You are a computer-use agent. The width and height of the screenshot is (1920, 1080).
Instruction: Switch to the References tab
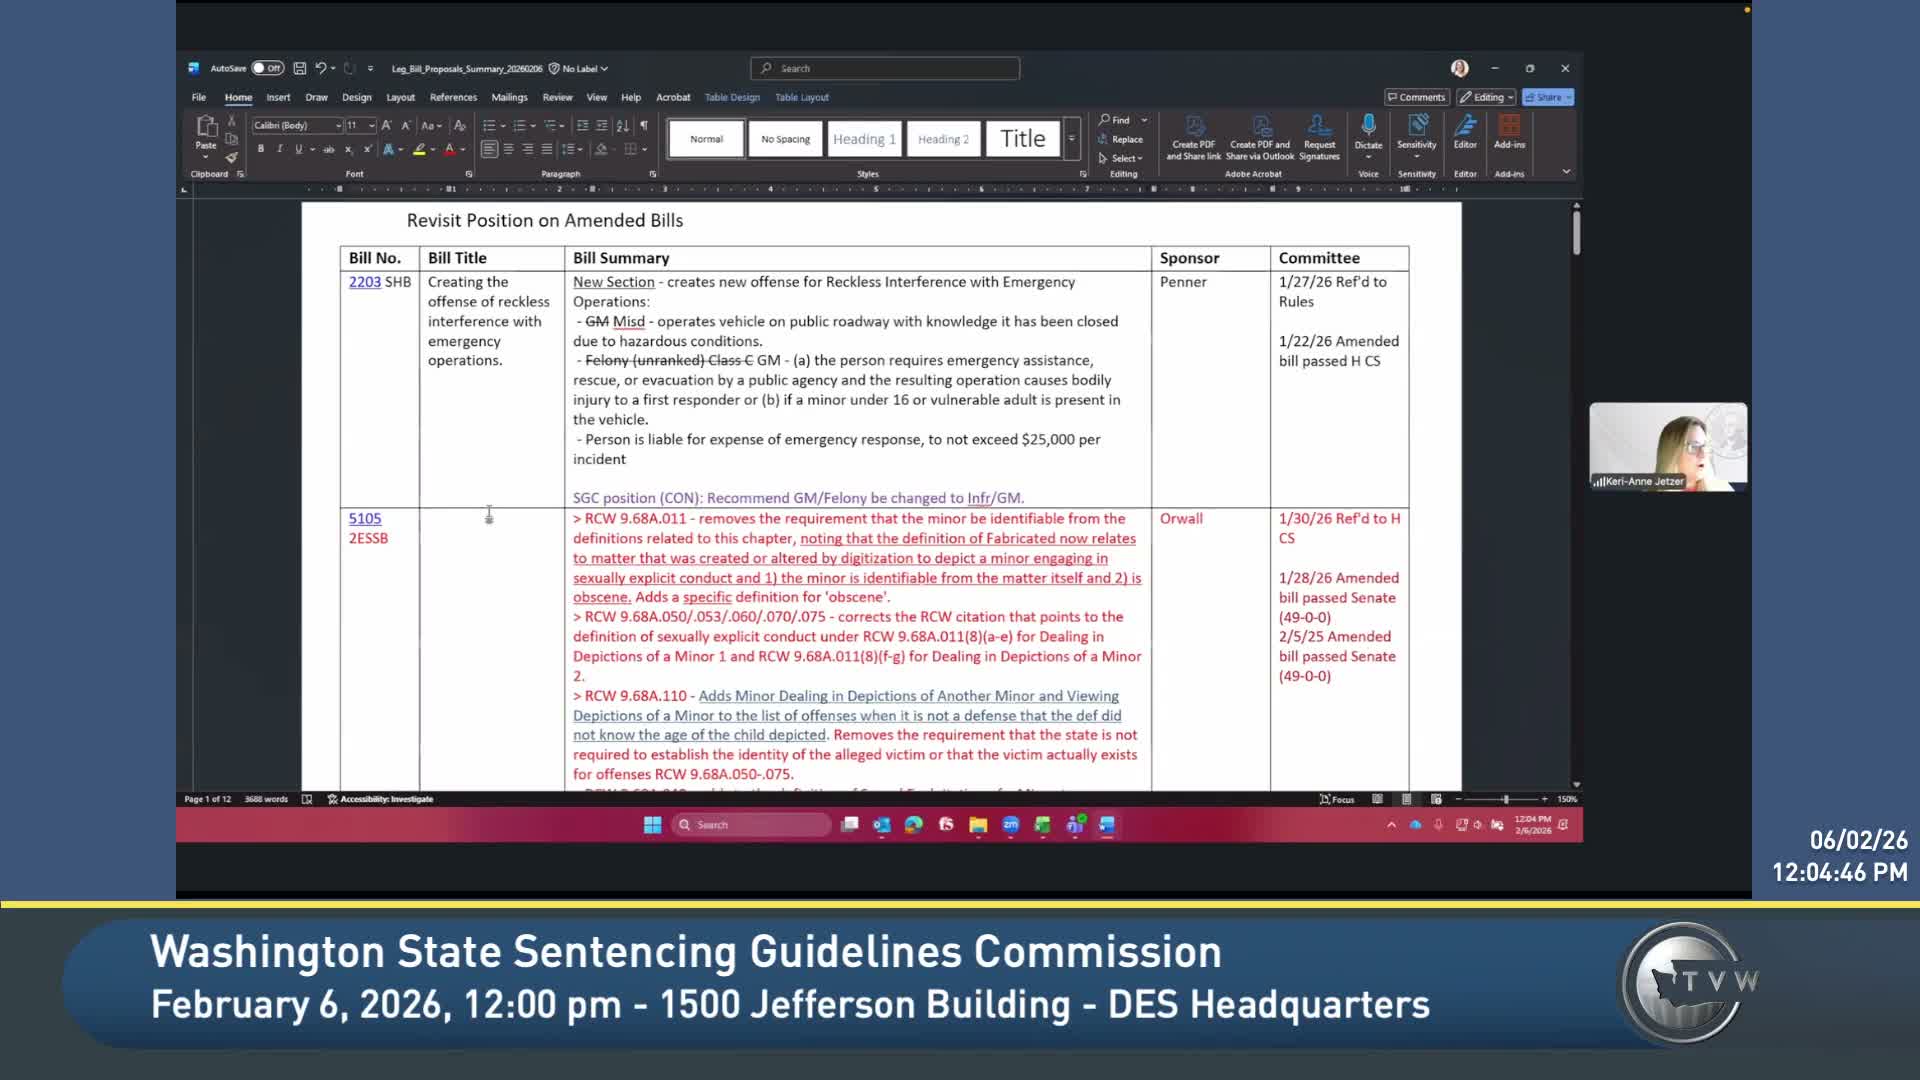453,97
